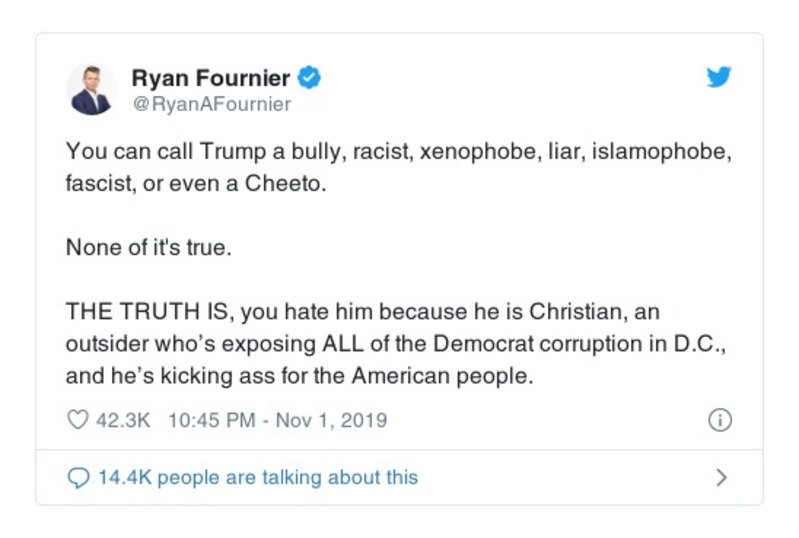
Task: Open the @RyanAFournier handle link
Action: coord(211,104)
